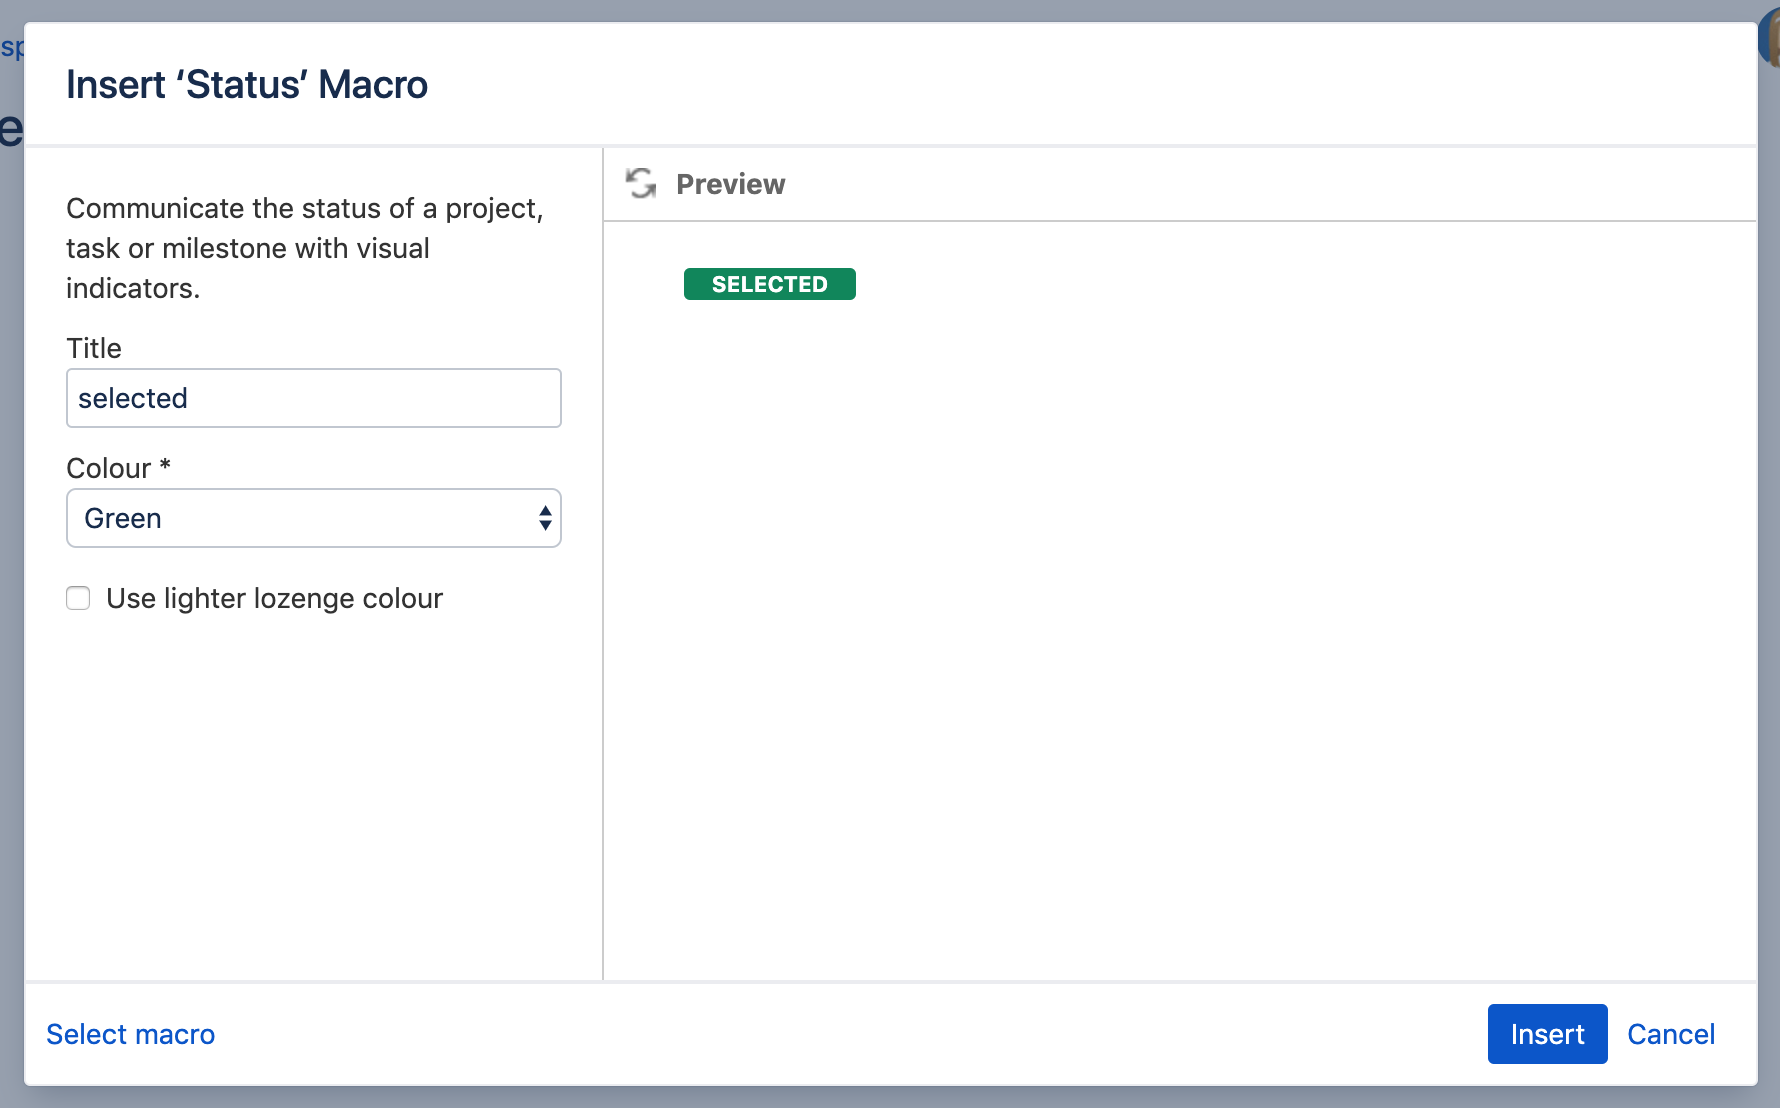Image resolution: width=1780 pixels, height=1108 pixels.
Task: Click the partially hidden page heading behind dialog
Action: tap(11, 130)
